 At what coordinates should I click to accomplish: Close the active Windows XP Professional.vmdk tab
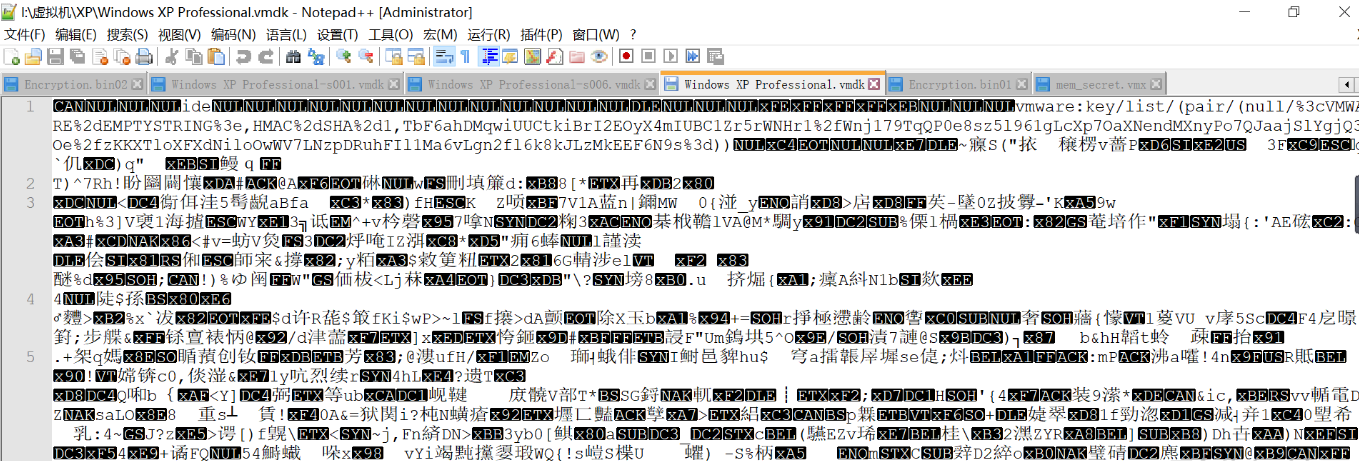[874, 85]
